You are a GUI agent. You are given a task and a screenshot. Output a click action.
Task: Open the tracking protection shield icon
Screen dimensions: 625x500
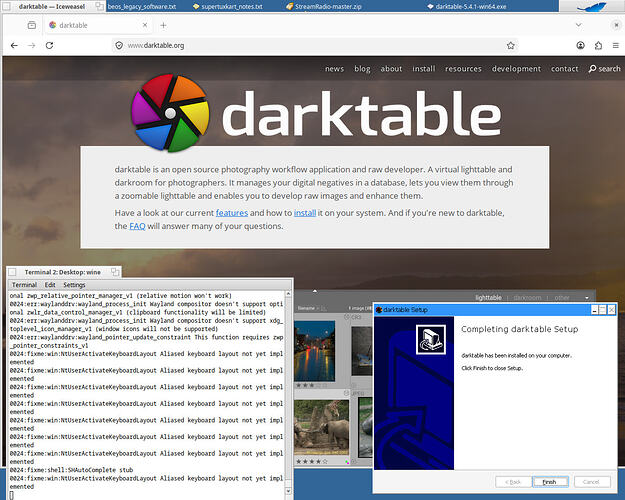[x=119, y=45]
